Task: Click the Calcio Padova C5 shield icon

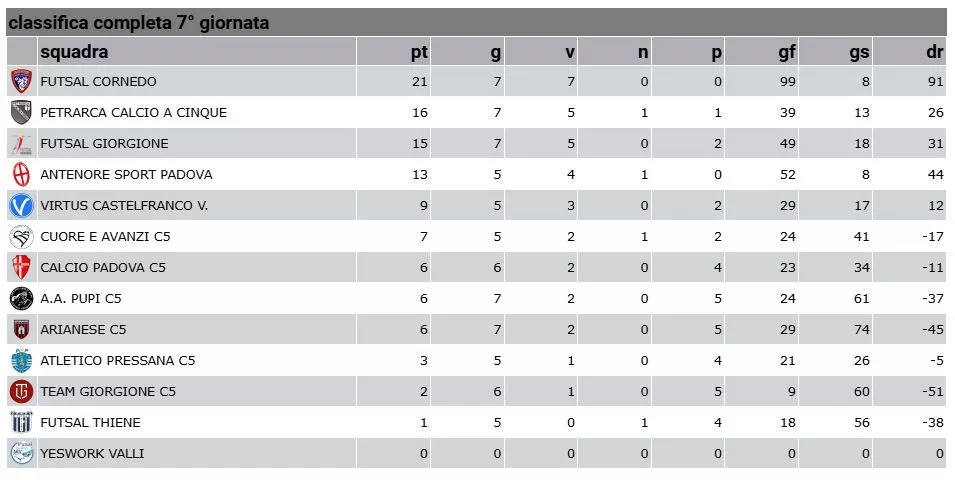Action: tap(21, 267)
